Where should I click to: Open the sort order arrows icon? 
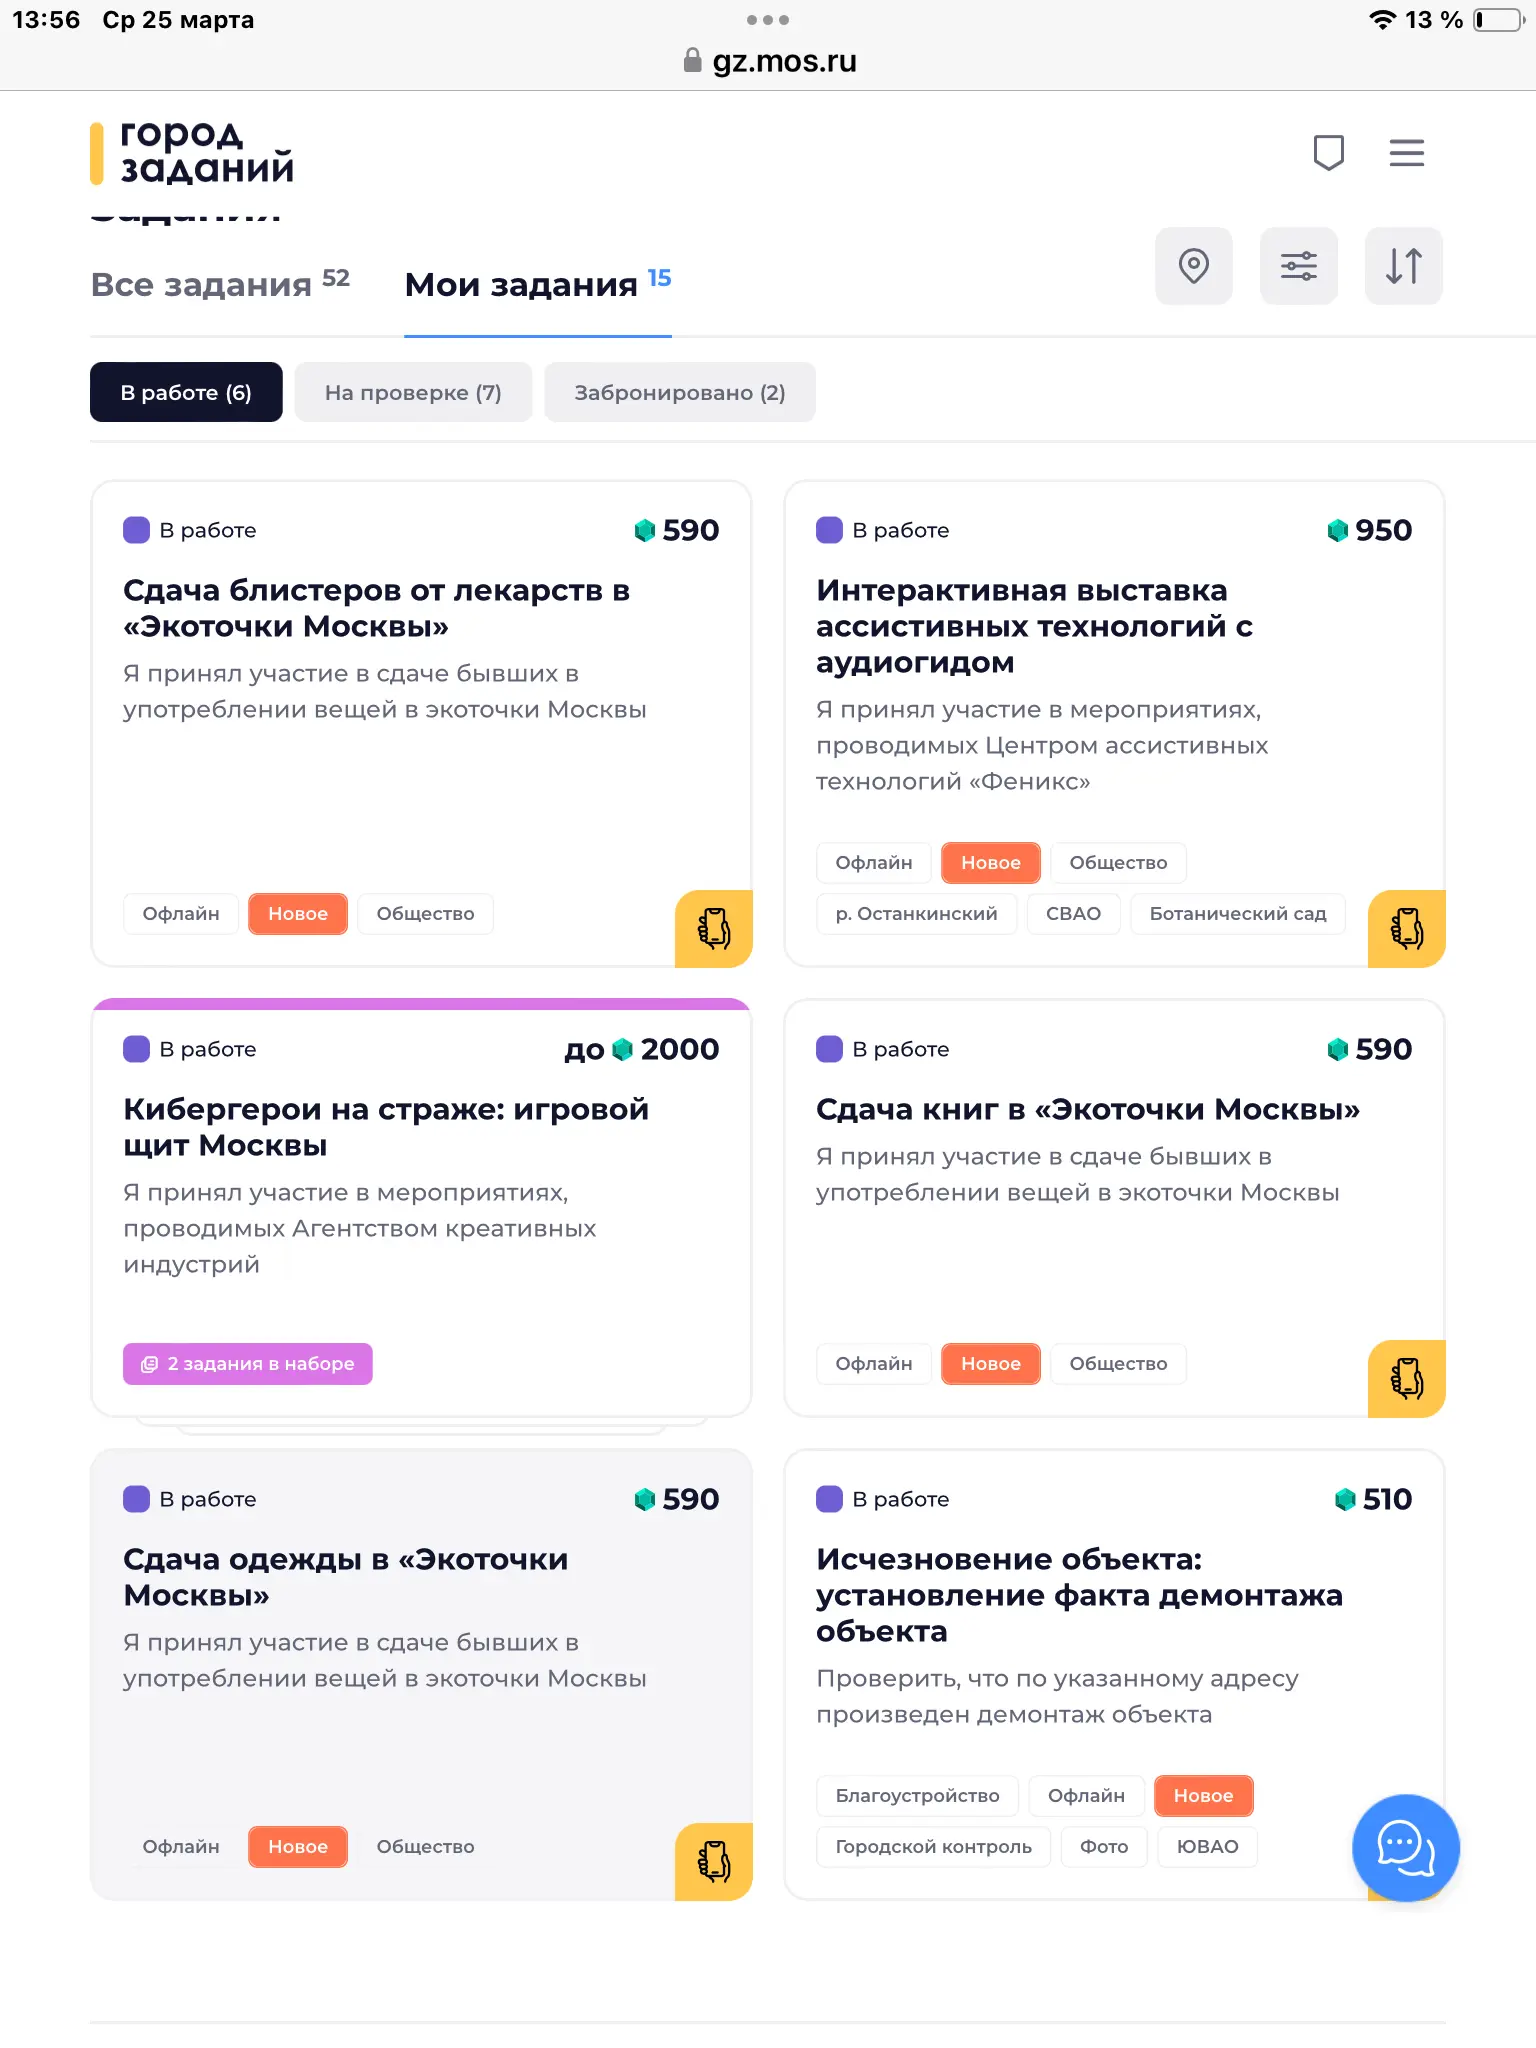click(x=1403, y=266)
